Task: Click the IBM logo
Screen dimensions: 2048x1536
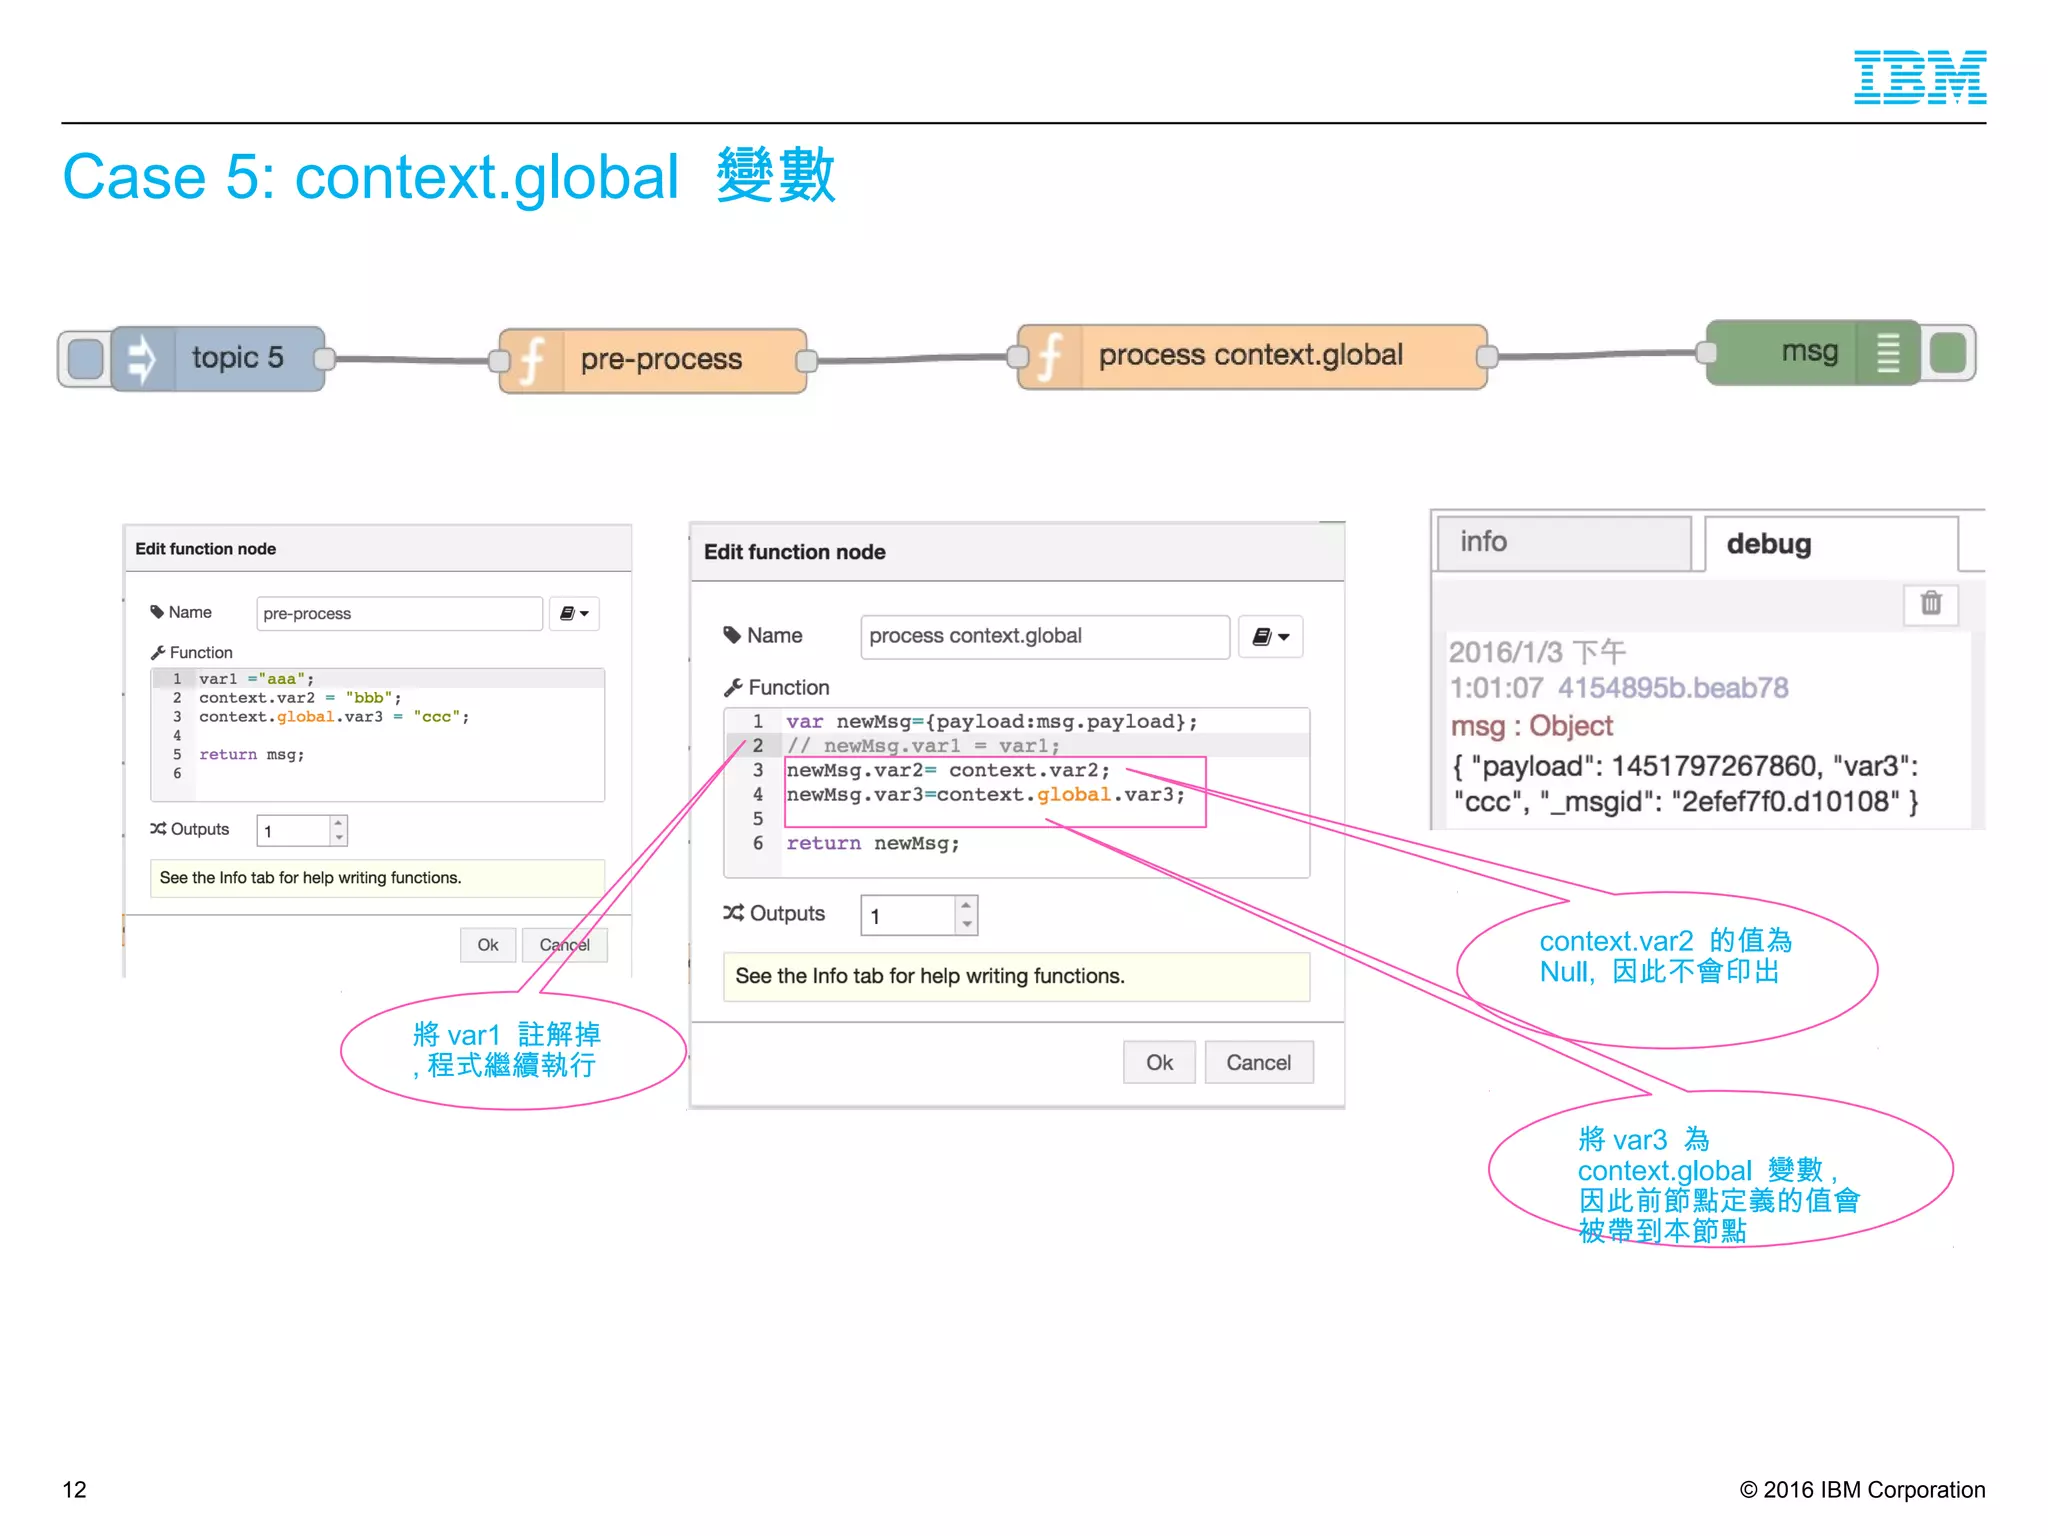Action: pos(1919,77)
